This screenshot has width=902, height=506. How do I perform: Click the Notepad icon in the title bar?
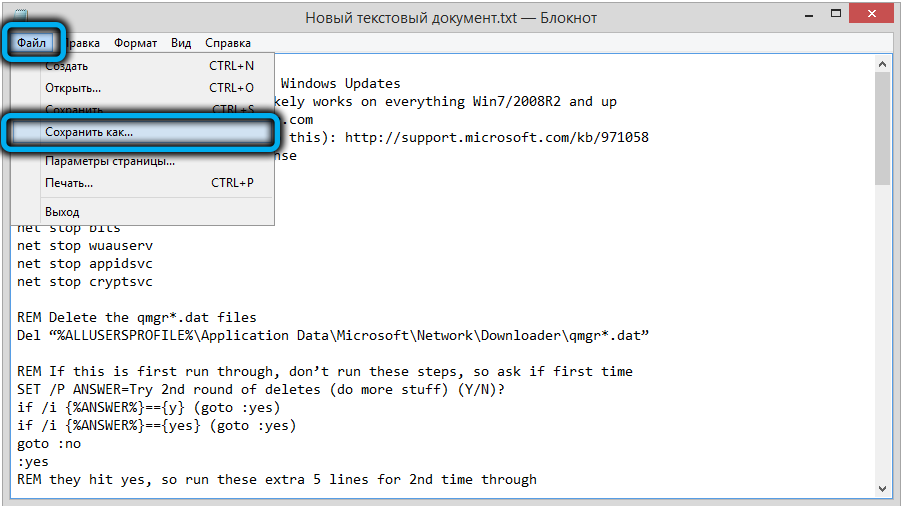20,14
